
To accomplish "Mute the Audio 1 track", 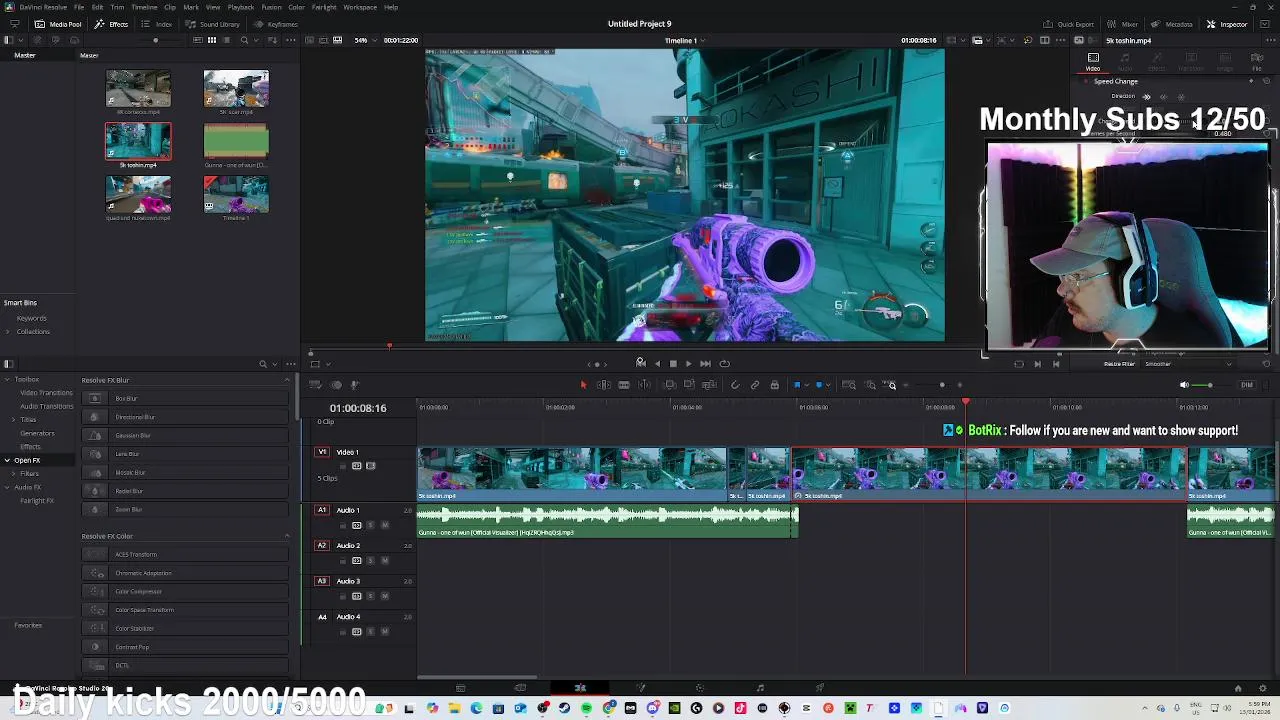I will (385, 525).
